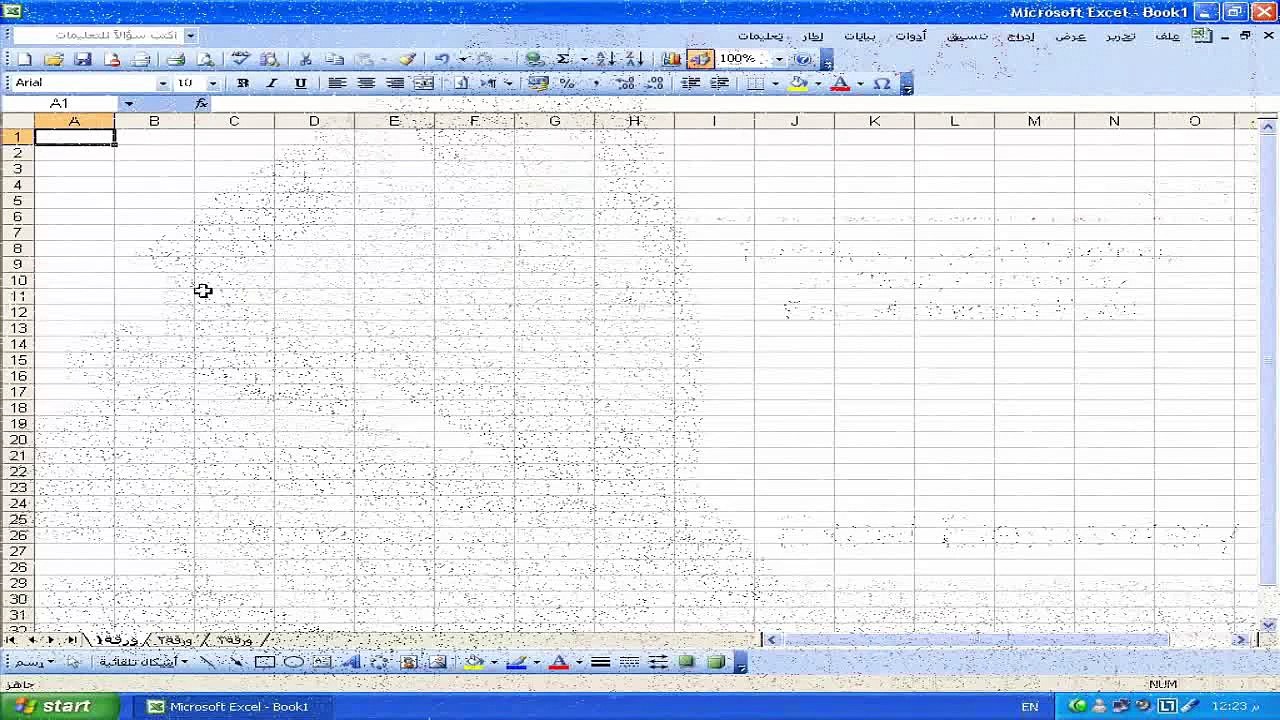This screenshot has height=720, width=1280.
Task: Expand the Font Color dropdown arrow on formatting toolbar
Action: coord(860,84)
